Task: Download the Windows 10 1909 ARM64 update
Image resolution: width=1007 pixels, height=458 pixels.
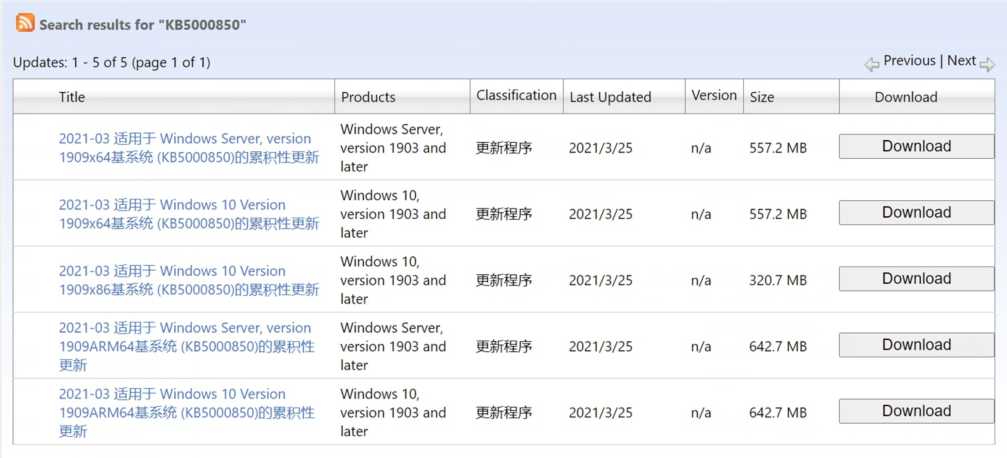Action: coord(916,411)
